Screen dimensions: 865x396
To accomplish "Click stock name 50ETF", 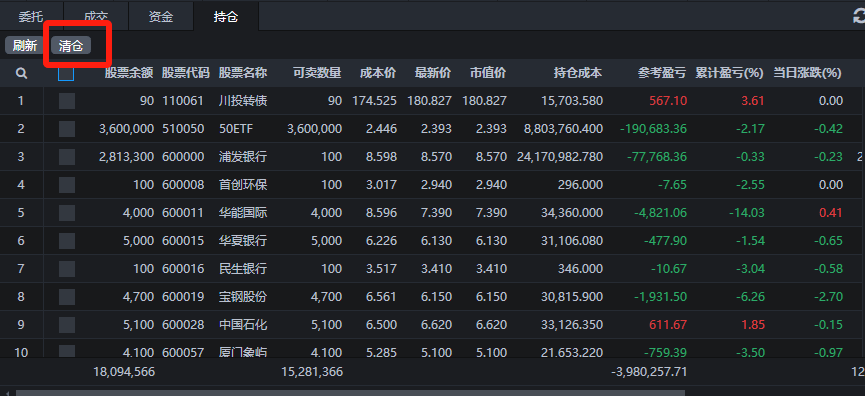I will click(237, 129).
